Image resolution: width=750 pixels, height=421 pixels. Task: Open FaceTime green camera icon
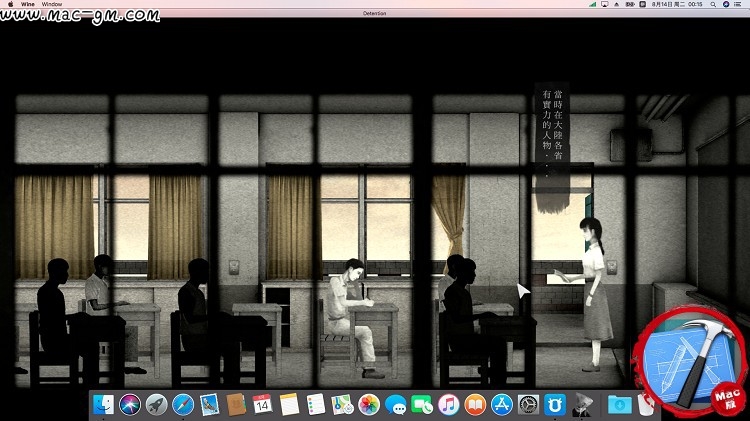[422, 405]
